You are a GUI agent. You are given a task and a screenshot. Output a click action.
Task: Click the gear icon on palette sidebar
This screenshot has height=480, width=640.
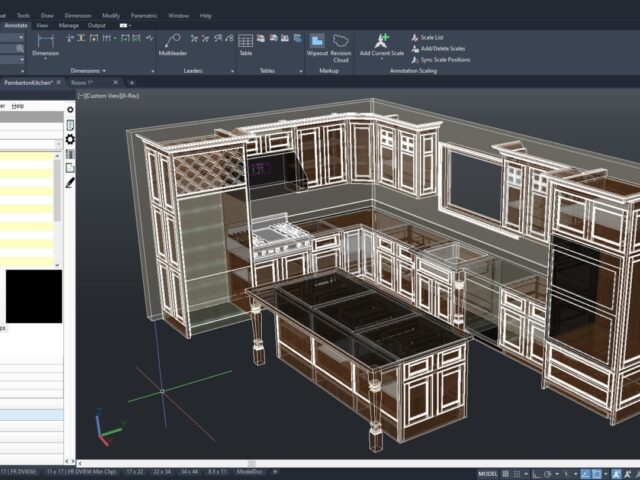pos(70,140)
